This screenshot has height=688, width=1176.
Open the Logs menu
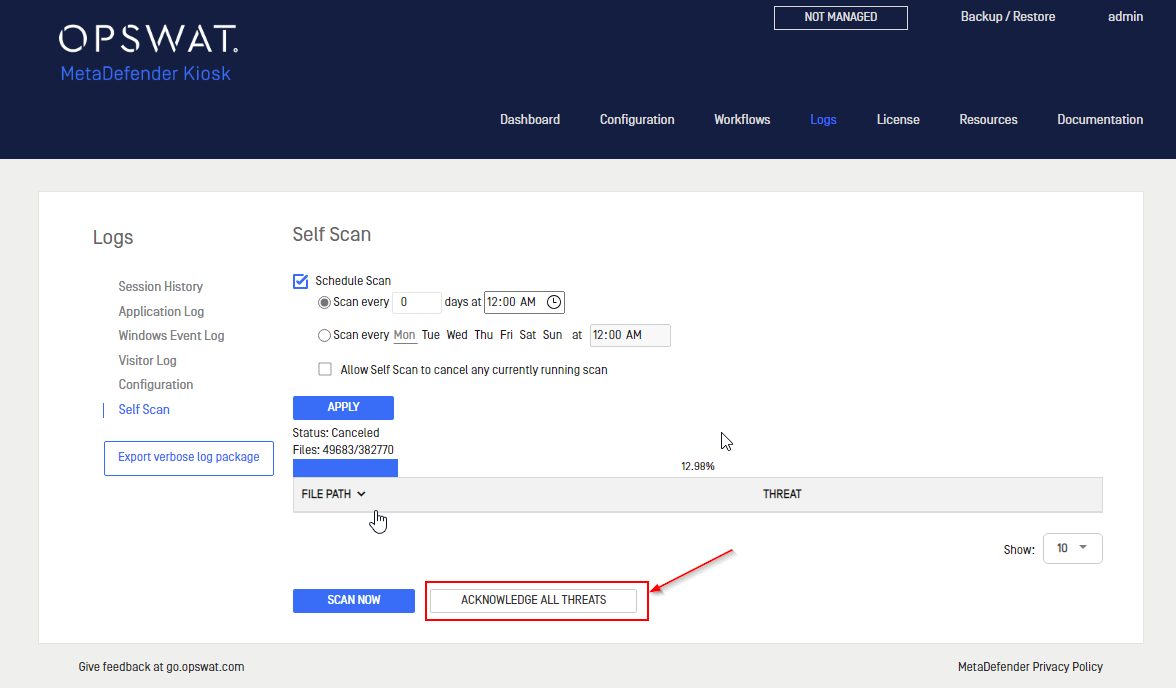click(823, 120)
